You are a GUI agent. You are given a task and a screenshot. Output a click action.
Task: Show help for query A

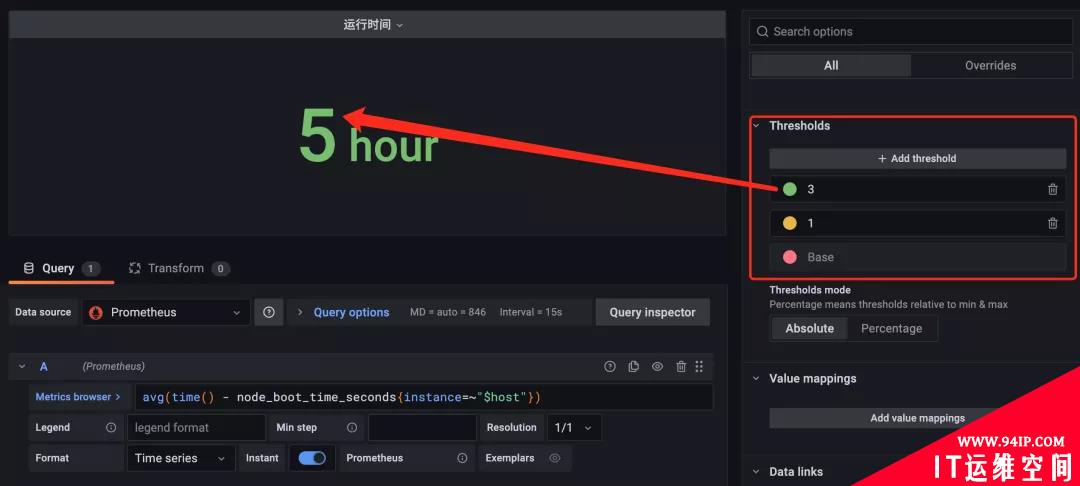click(610, 367)
